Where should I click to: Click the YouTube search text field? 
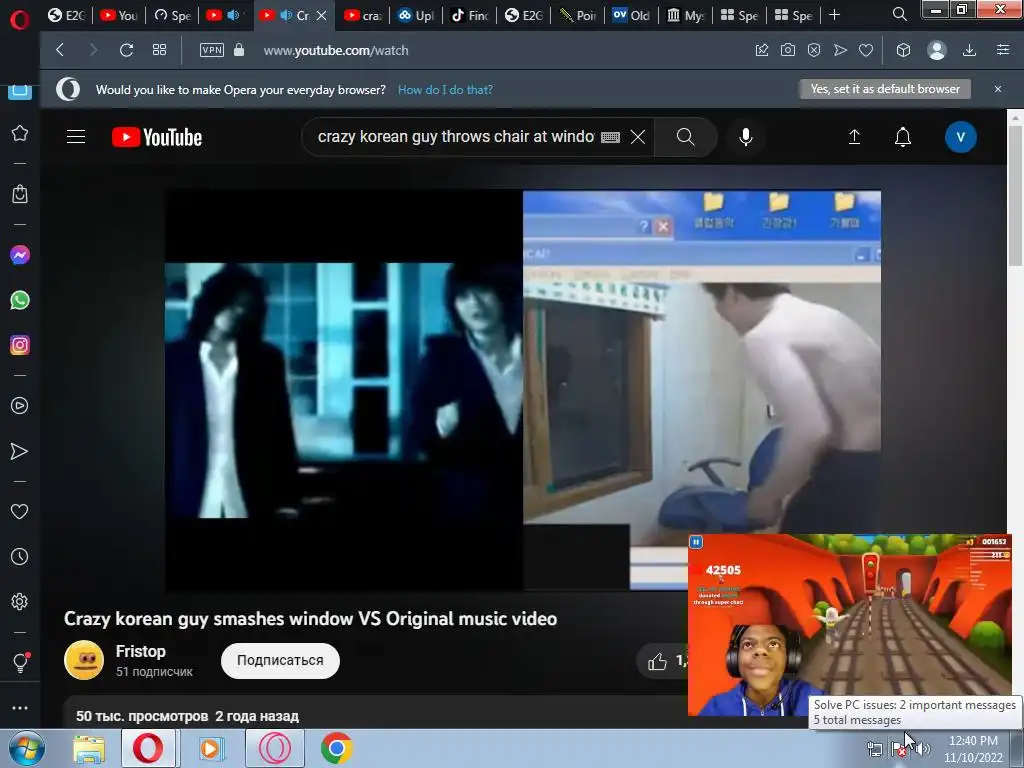pos(455,136)
